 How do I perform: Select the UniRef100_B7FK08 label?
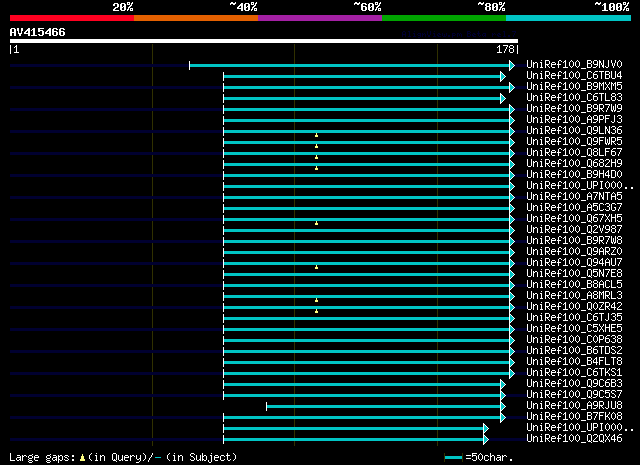[574, 417]
